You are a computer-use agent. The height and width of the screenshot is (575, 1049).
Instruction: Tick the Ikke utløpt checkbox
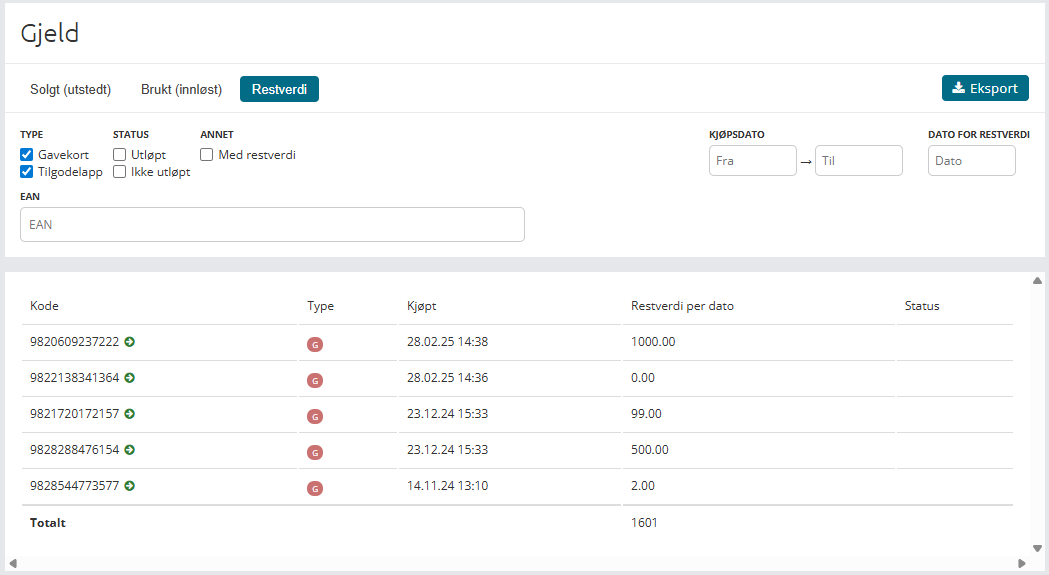pyautogui.click(x=120, y=172)
